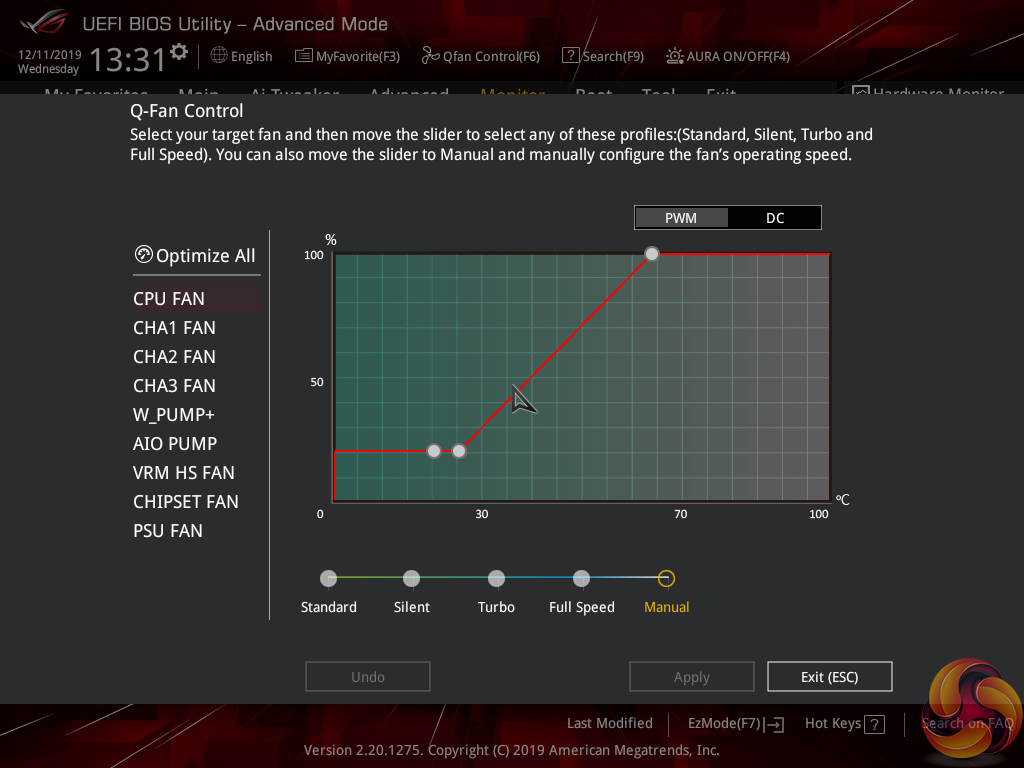Select CHIPSET FAN in fan list
The width and height of the screenshot is (1024, 768).
click(186, 502)
